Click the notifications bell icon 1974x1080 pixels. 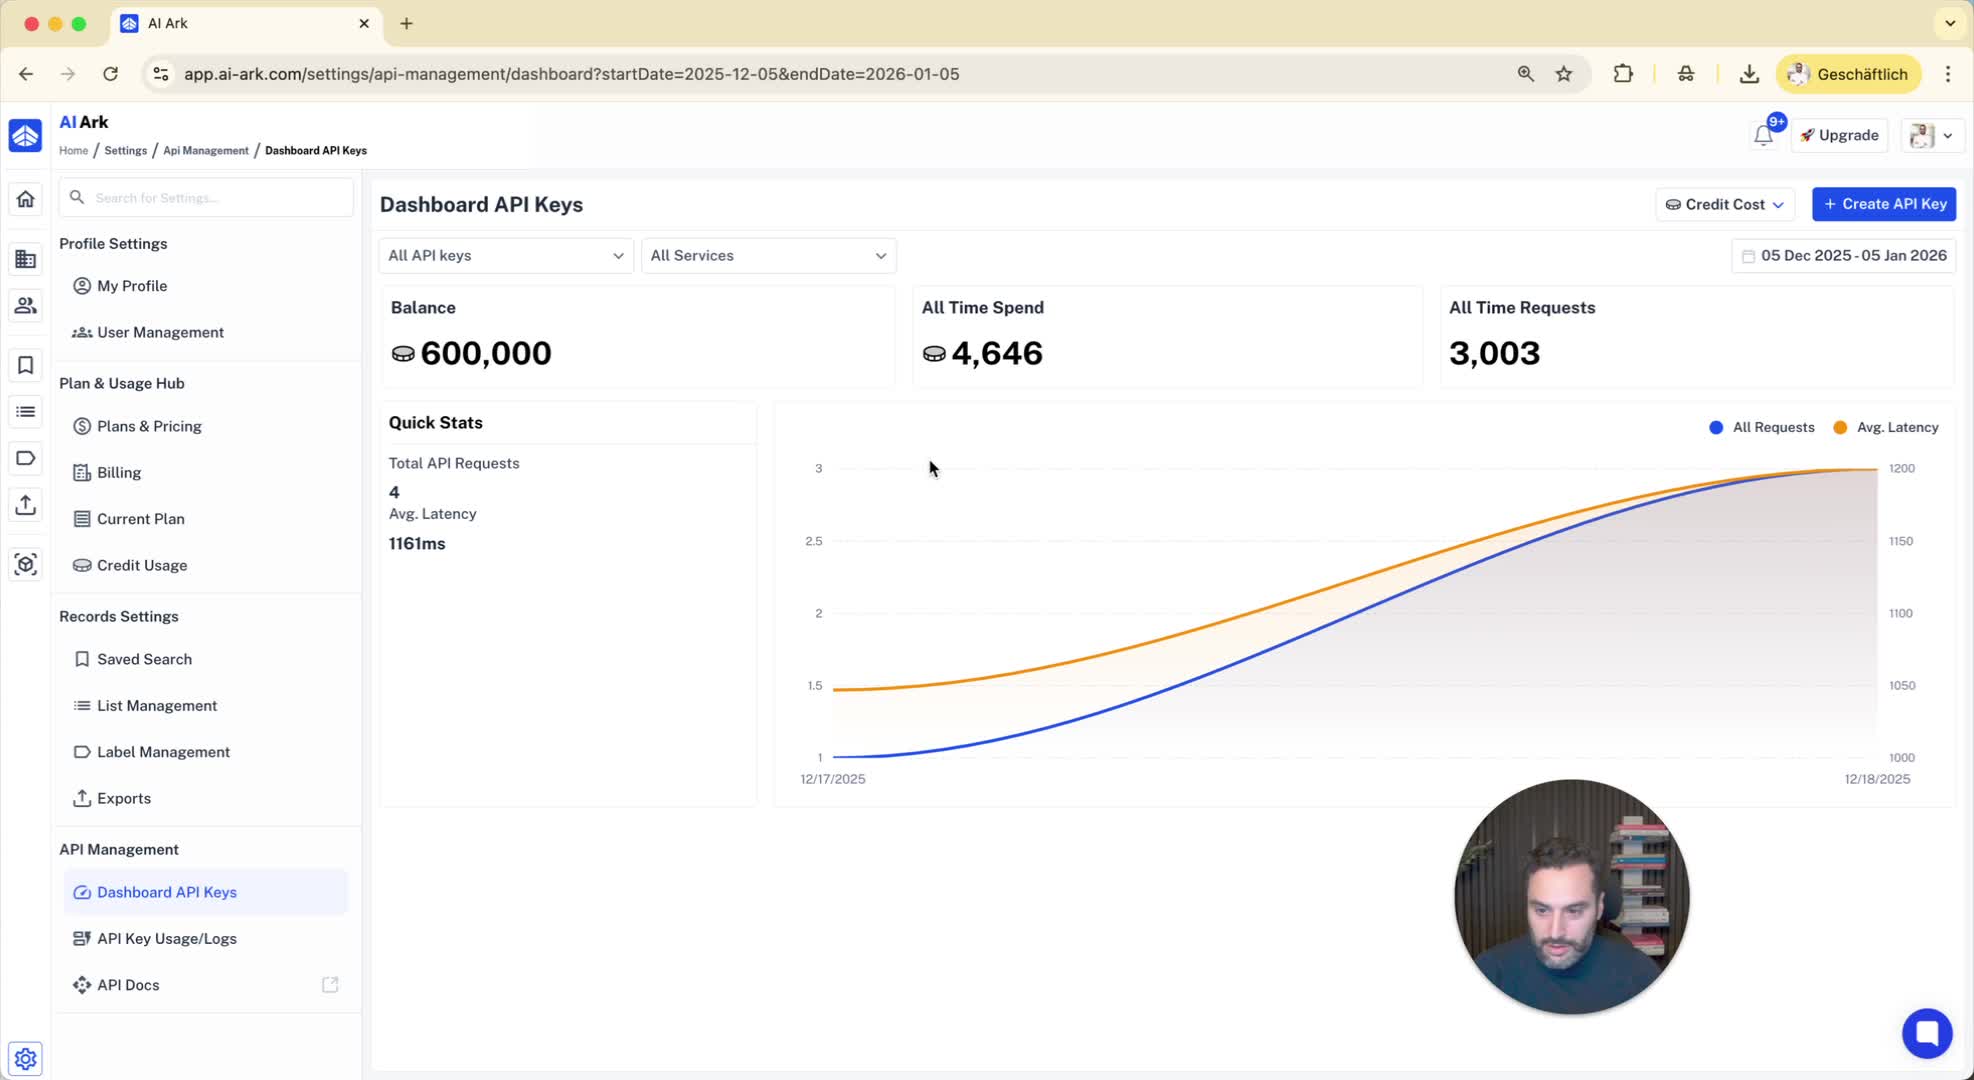pos(1763,136)
